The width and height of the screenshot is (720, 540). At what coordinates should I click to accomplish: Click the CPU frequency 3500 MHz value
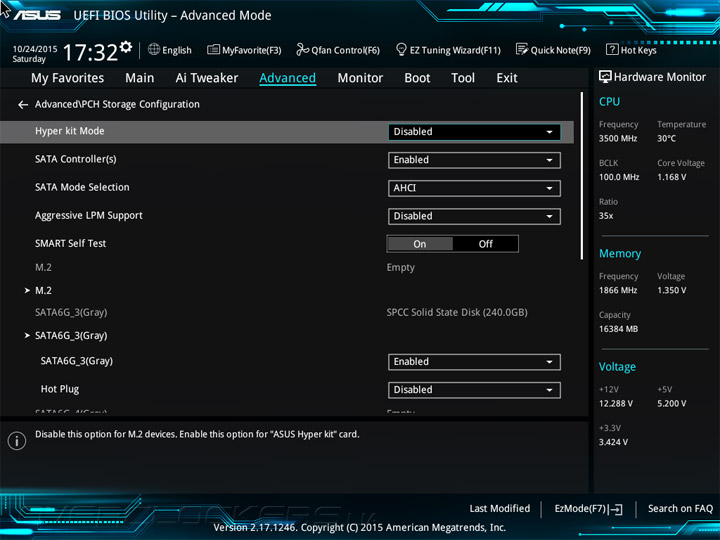618,139
